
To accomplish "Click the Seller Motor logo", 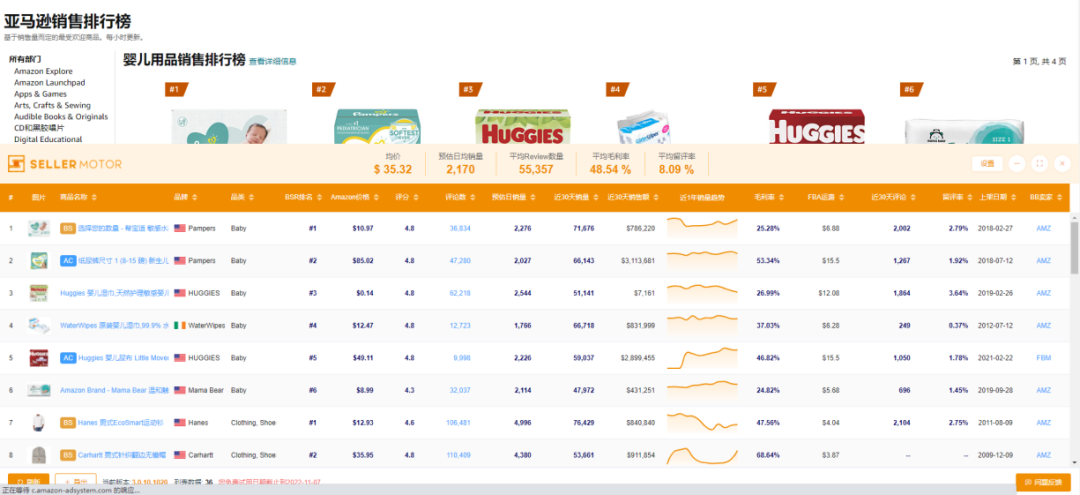I will point(65,164).
